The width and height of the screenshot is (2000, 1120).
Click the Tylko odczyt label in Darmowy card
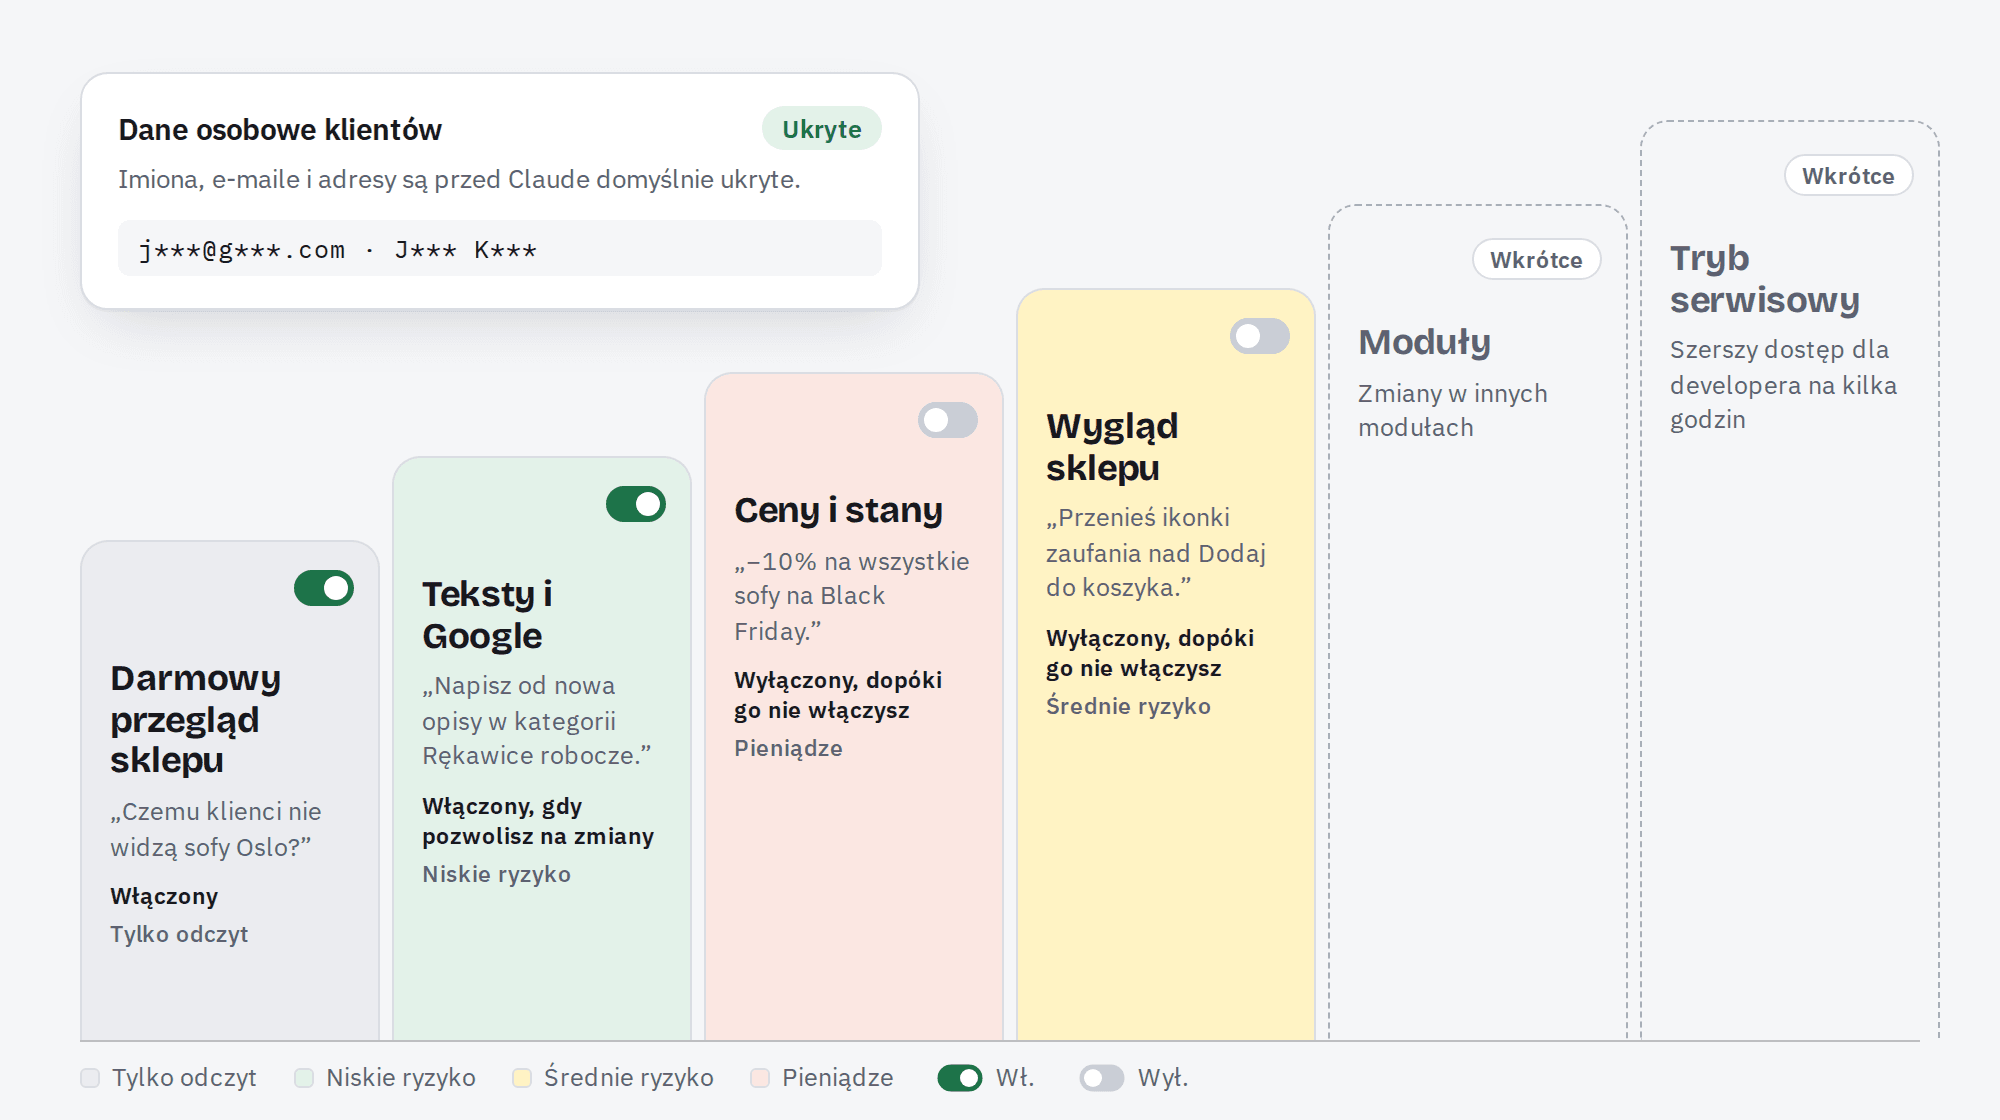(x=179, y=934)
